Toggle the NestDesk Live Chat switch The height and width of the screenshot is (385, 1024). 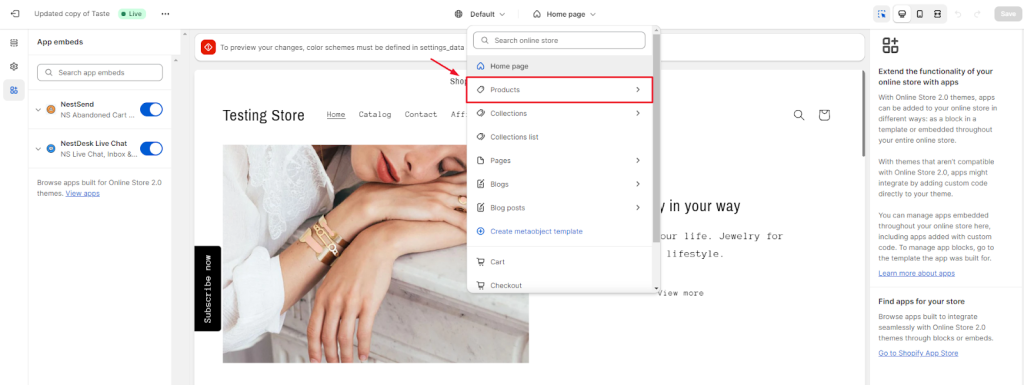(152, 149)
